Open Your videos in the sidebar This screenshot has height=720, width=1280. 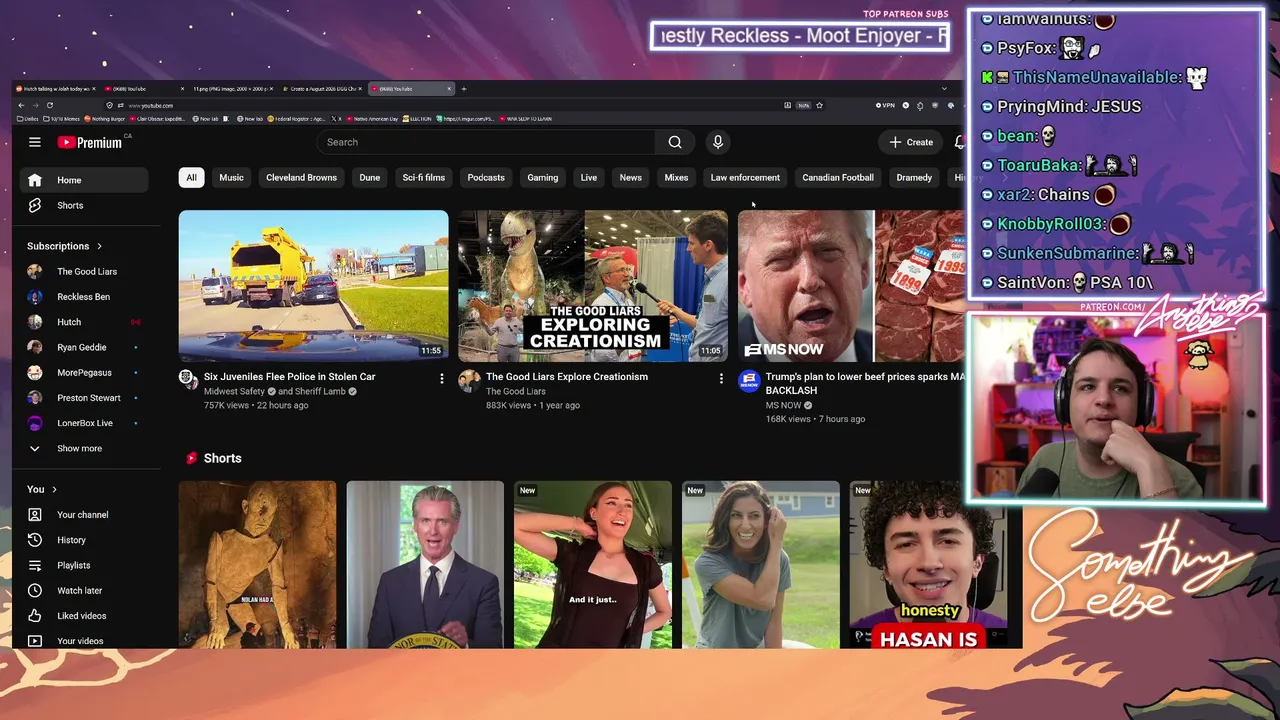coord(84,641)
